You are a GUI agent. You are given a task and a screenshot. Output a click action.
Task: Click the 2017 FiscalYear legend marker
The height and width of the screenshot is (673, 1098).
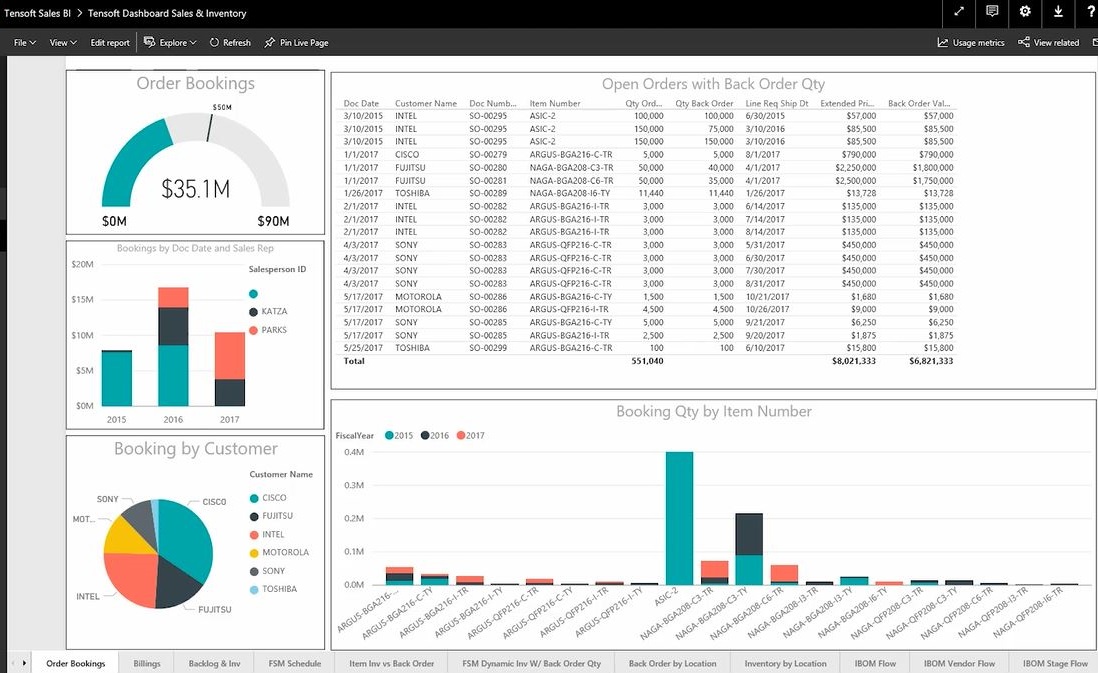click(461, 436)
